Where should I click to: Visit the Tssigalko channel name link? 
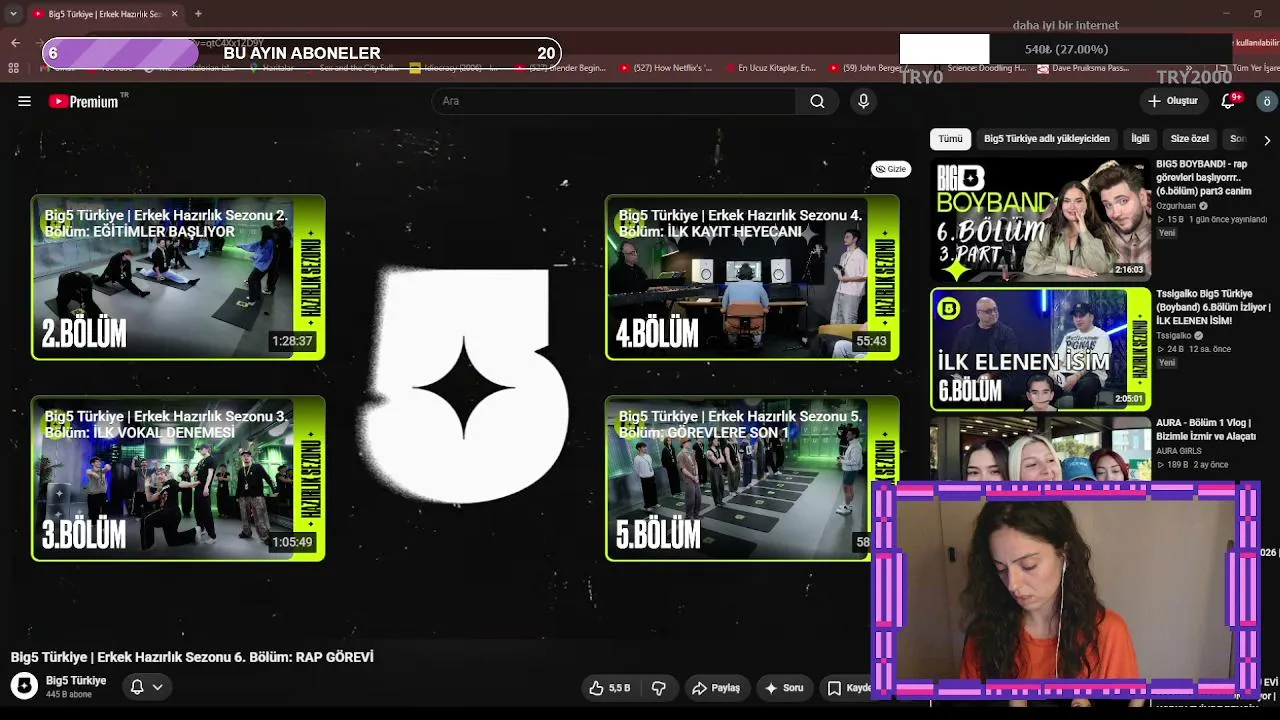[x=1174, y=336]
